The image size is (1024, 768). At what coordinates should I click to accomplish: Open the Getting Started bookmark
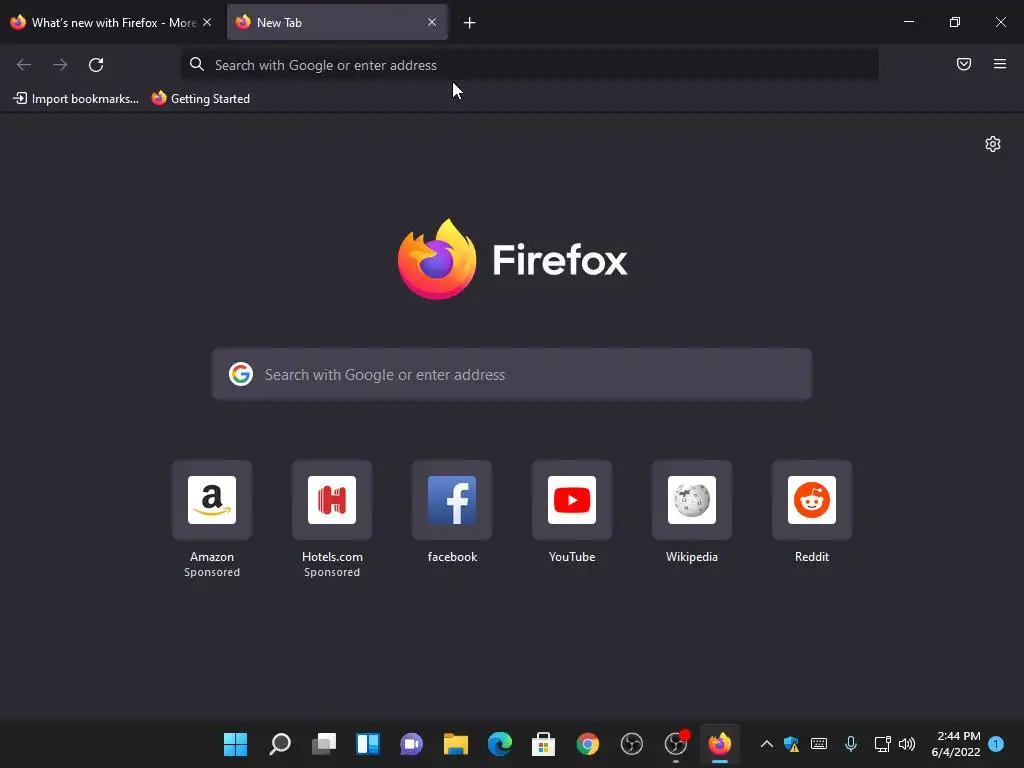[x=200, y=99]
